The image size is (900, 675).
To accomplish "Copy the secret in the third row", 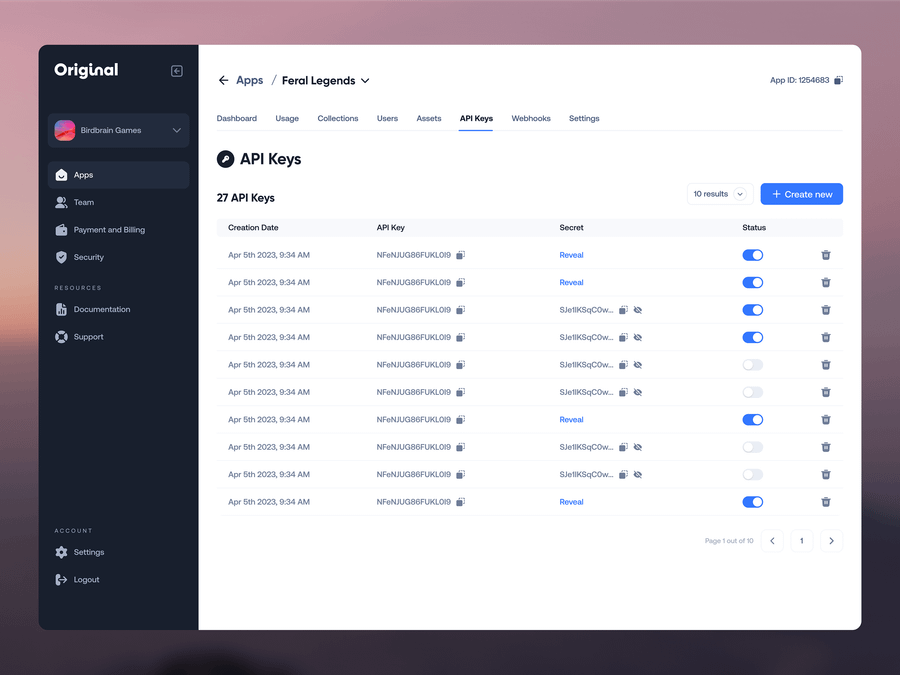I will pyautogui.click(x=623, y=310).
